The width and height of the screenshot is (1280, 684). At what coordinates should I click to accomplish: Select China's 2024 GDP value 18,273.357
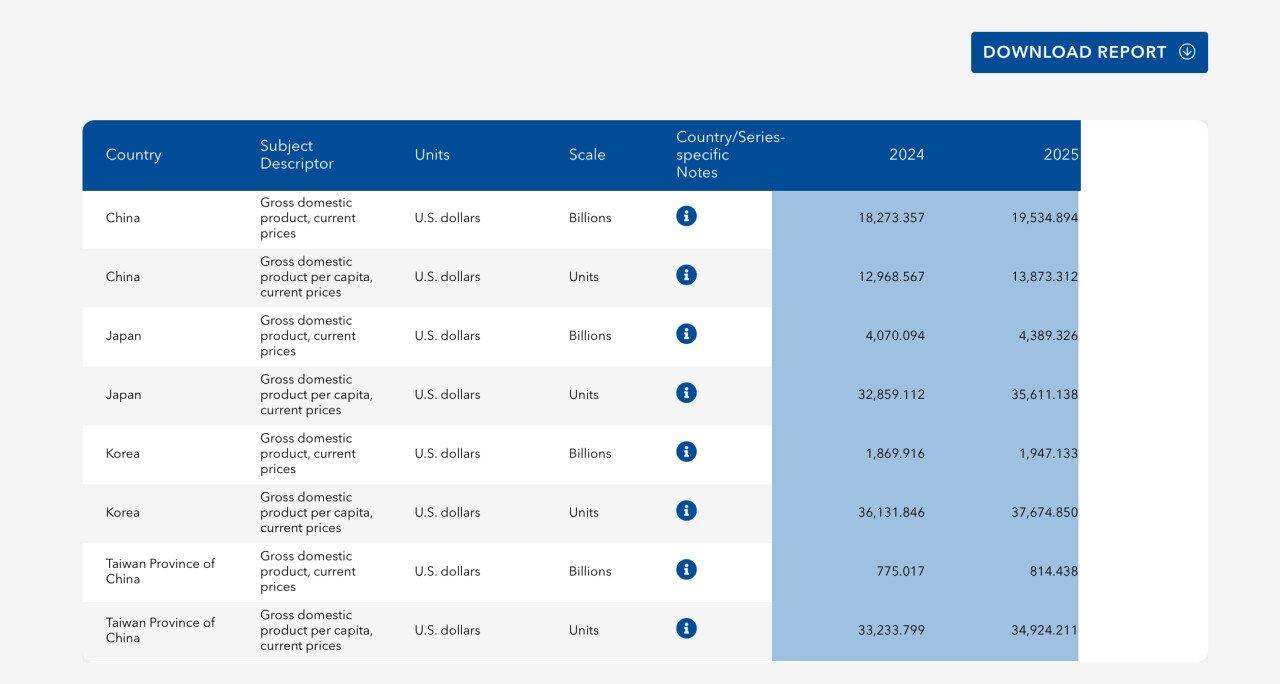[891, 218]
